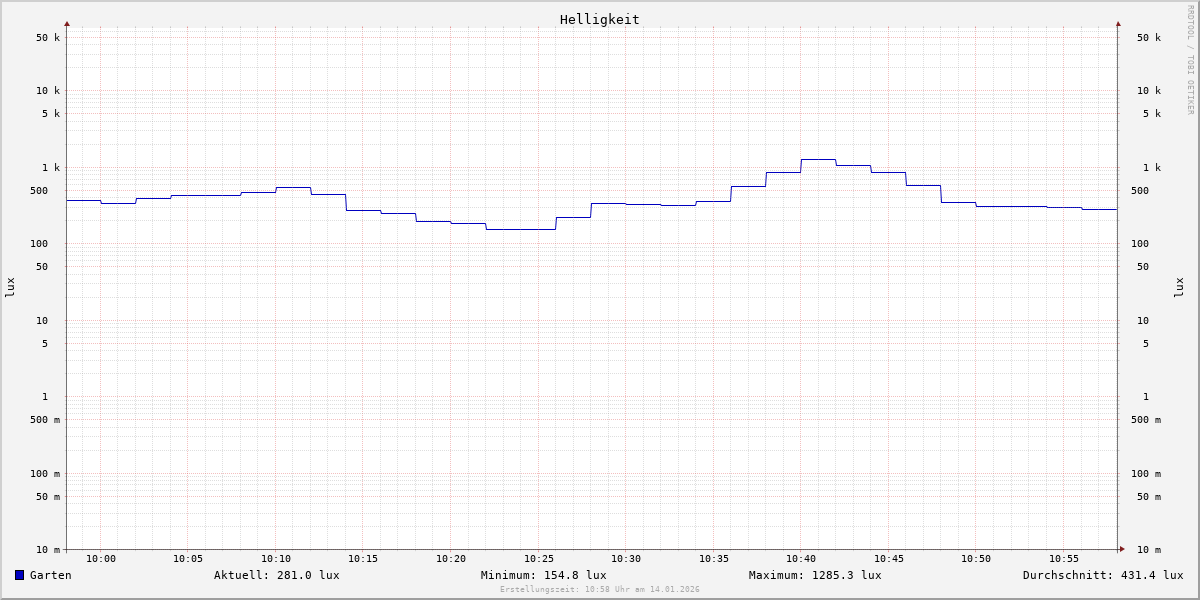Click the Garten legend label
The width and height of the screenshot is (1200, 600).
click(x=51, y=575)
